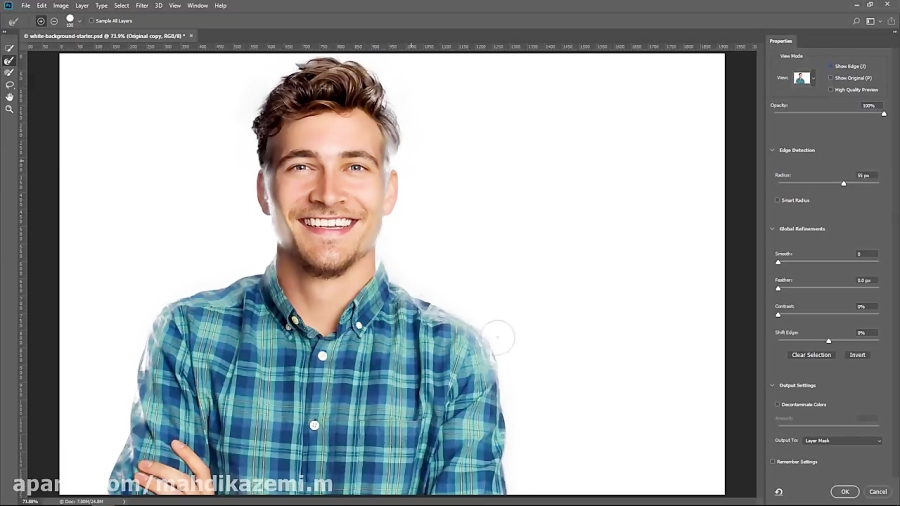Expand the toolbar double-arrow toggle
The image size is (900, 506).
(x=5, y=32)
